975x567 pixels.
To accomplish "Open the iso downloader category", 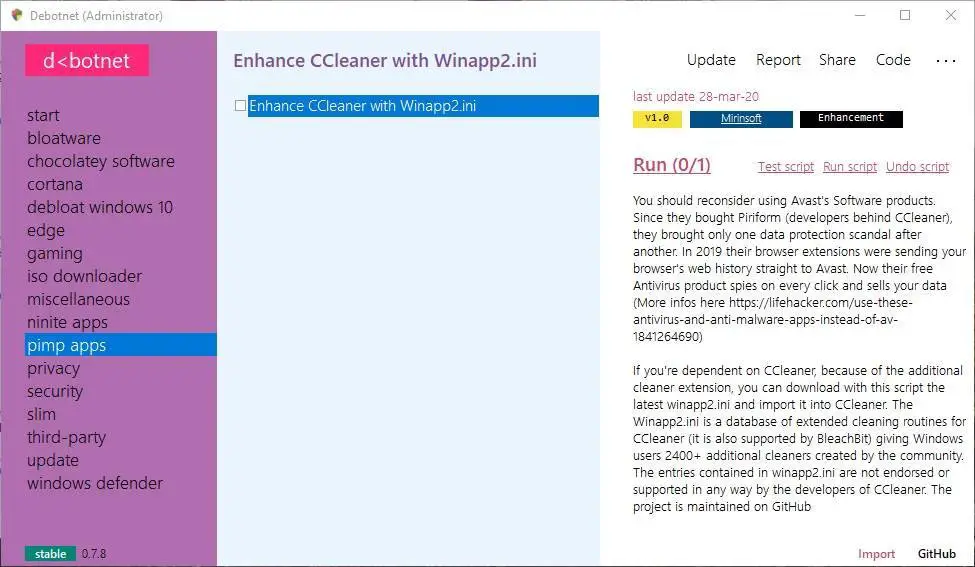I will [85, 277].
